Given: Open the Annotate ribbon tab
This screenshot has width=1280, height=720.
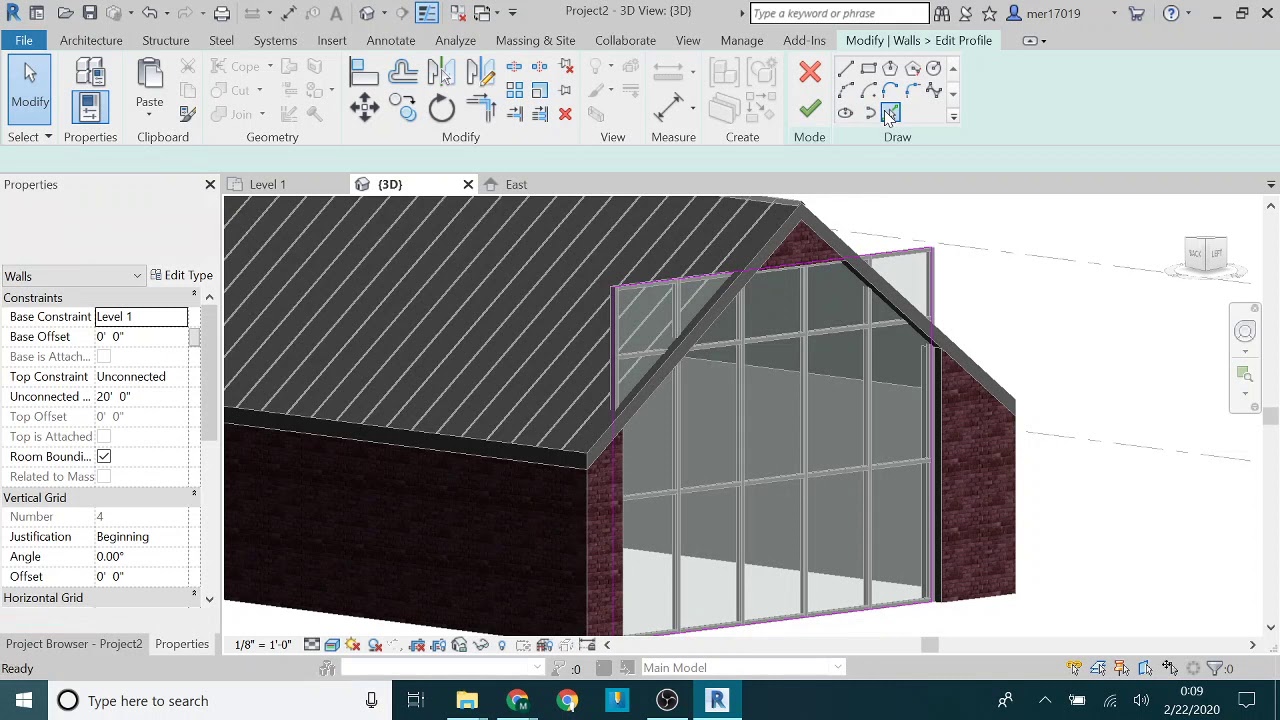Looking at the screenshot, I should (x=391, y=41).
